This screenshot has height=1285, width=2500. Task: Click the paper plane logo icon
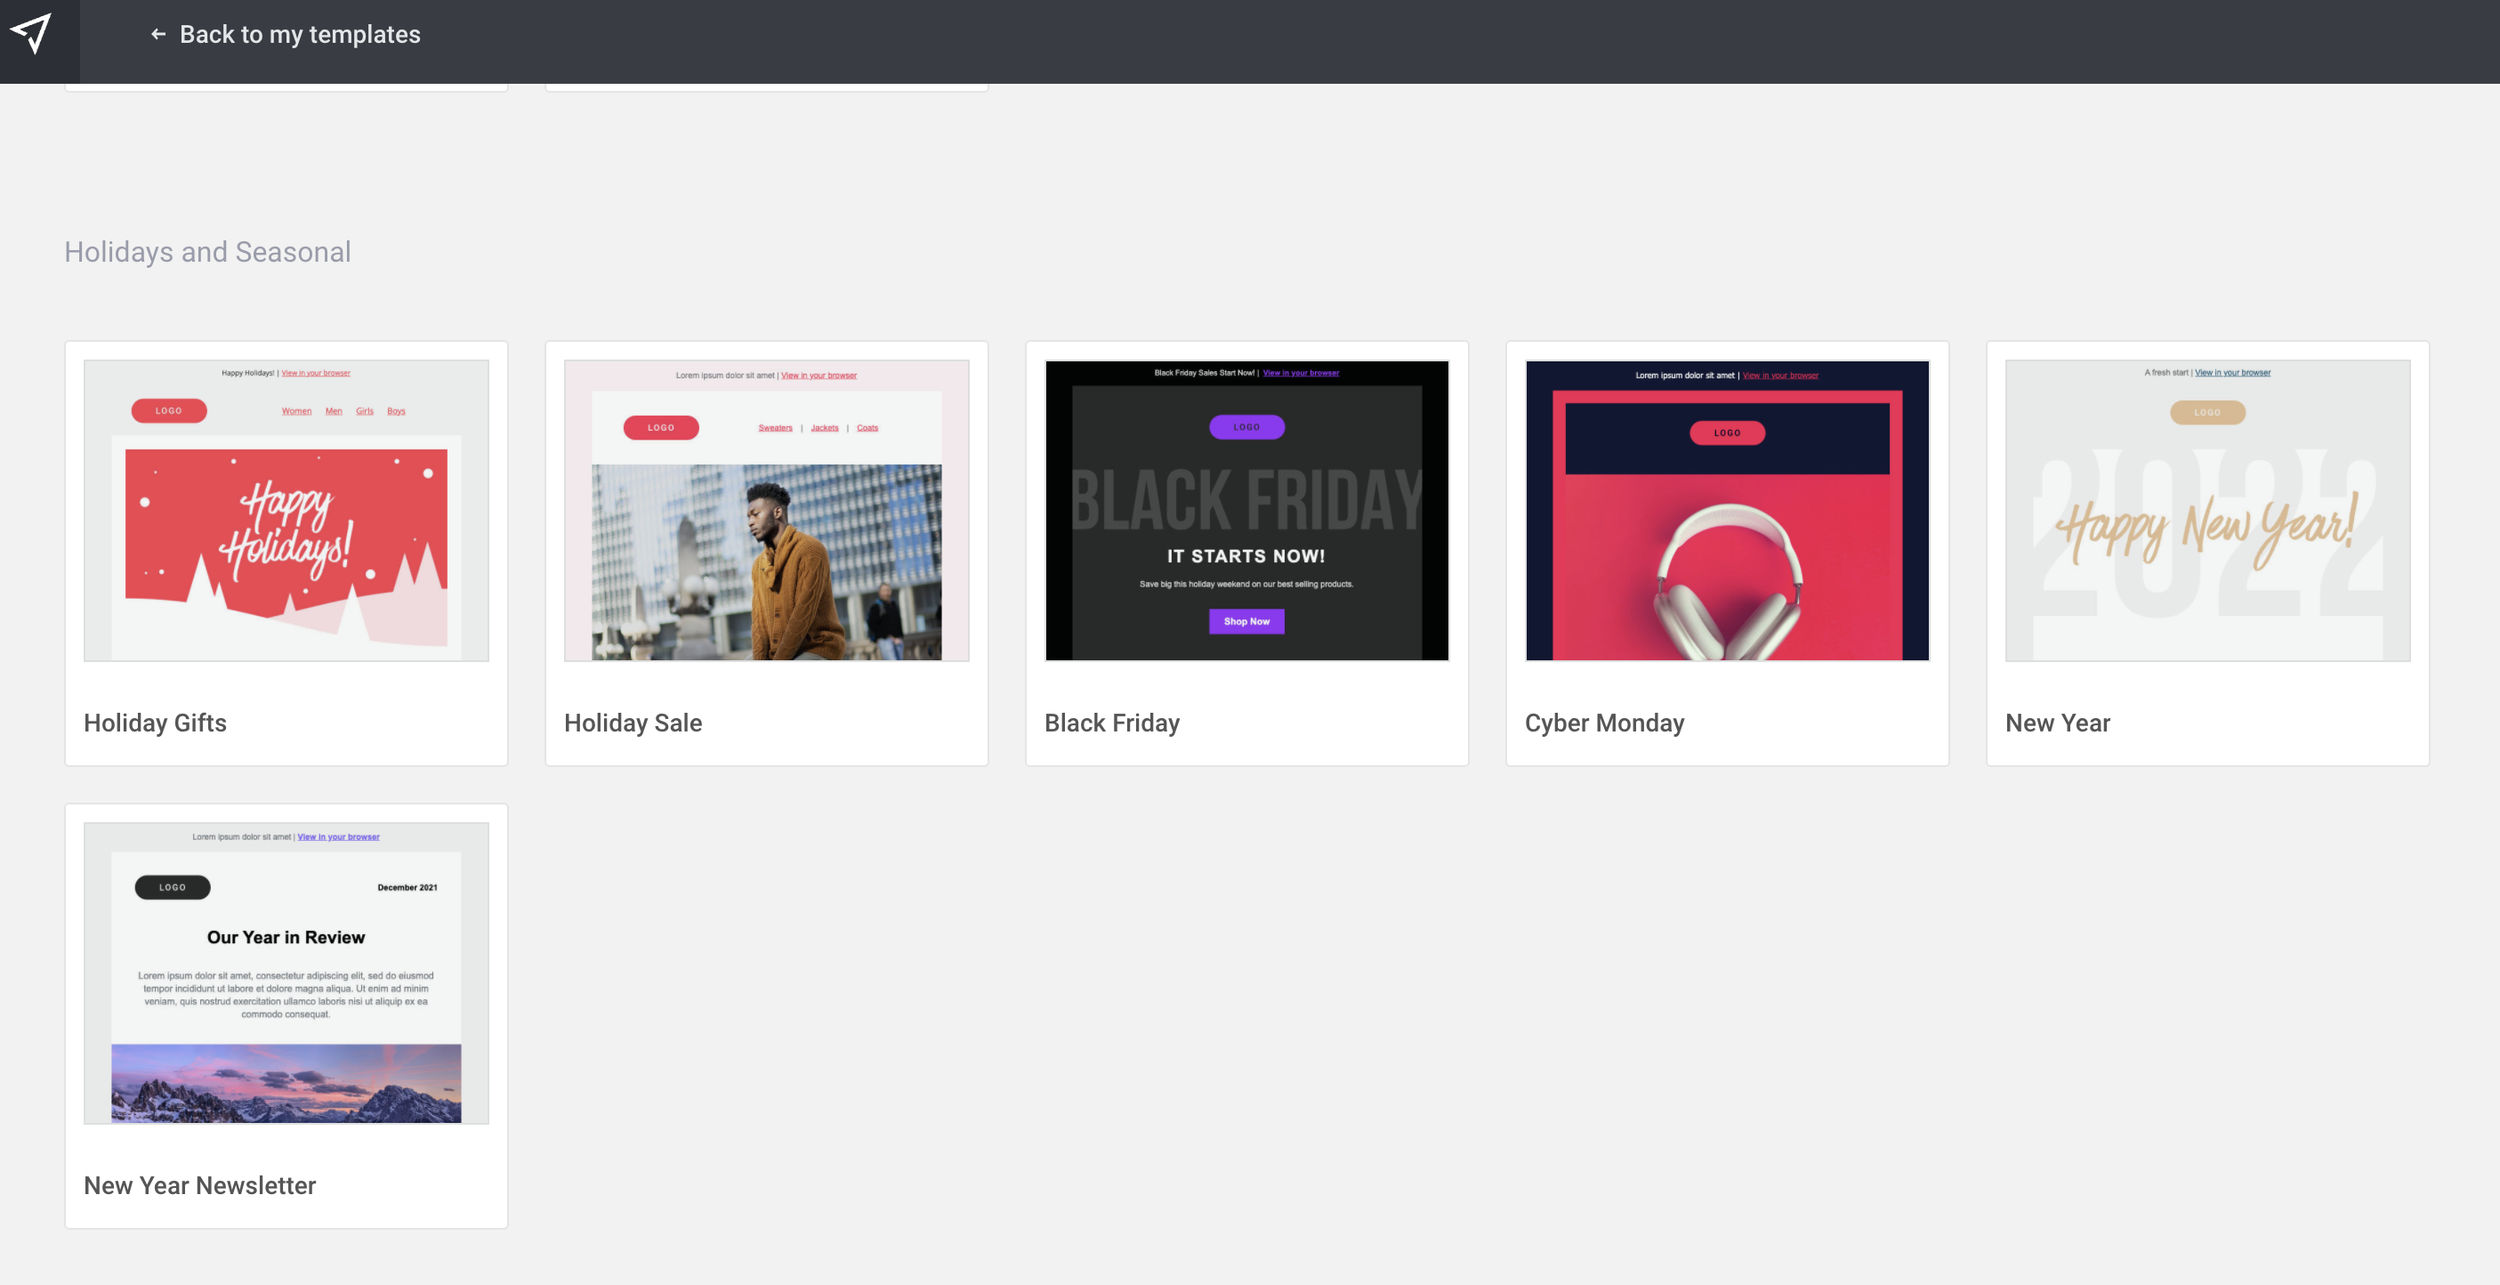point(32,33)
